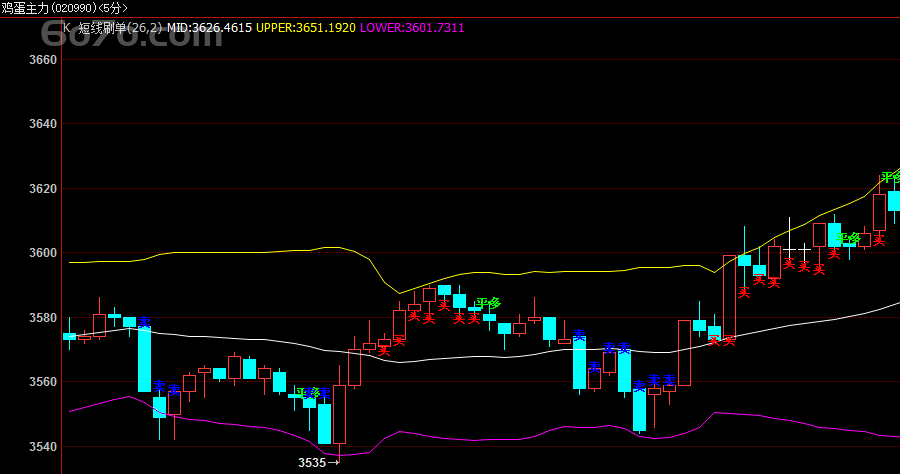Click the 3535 low price marker
900x474 pixels.
point(319,463)
